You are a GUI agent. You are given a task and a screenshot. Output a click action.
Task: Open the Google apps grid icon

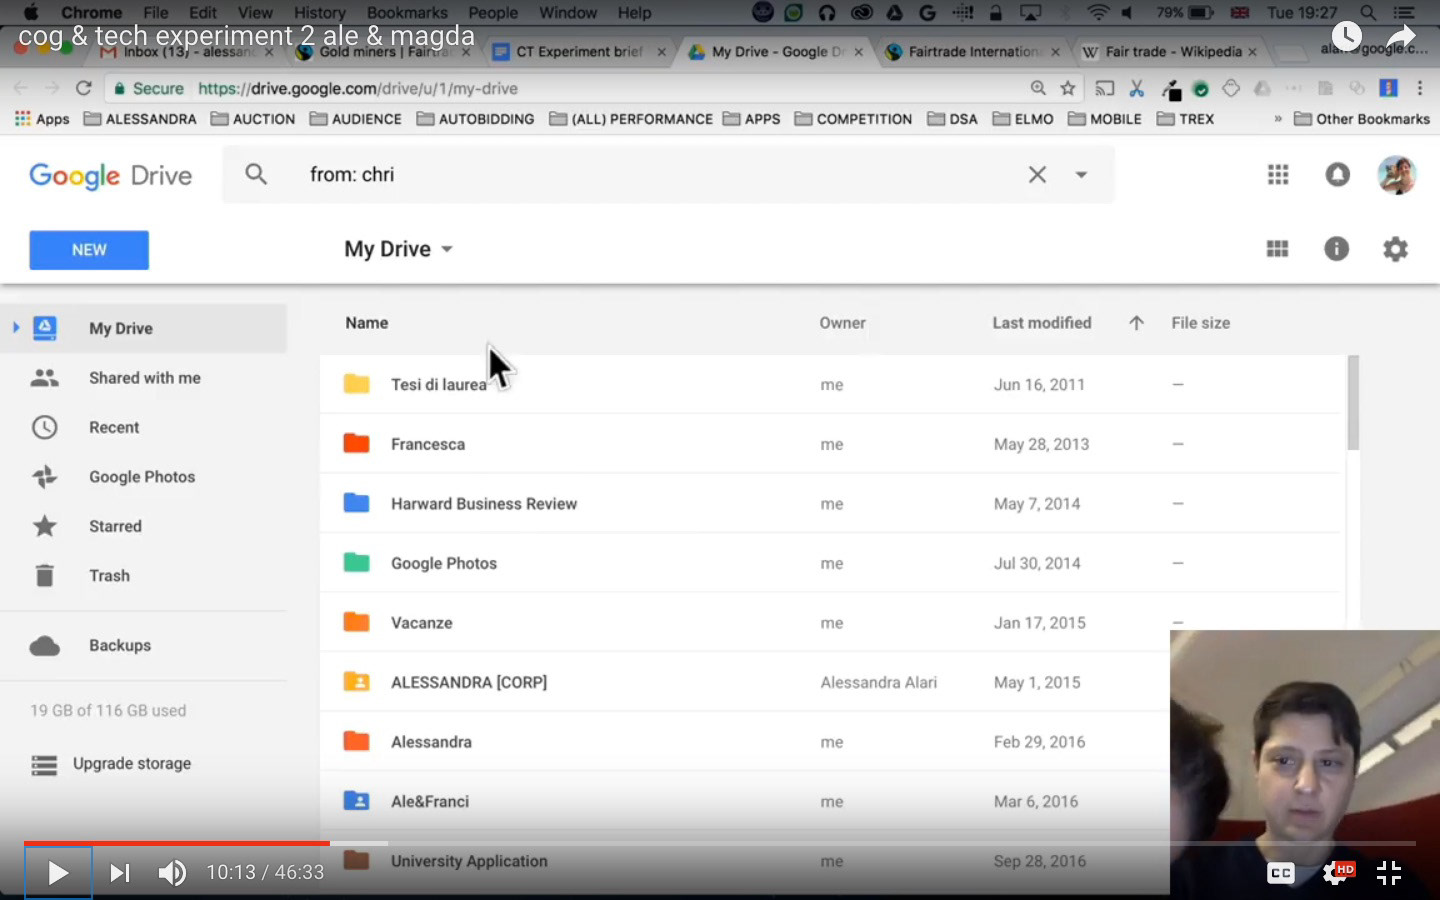click(1278, 174)
